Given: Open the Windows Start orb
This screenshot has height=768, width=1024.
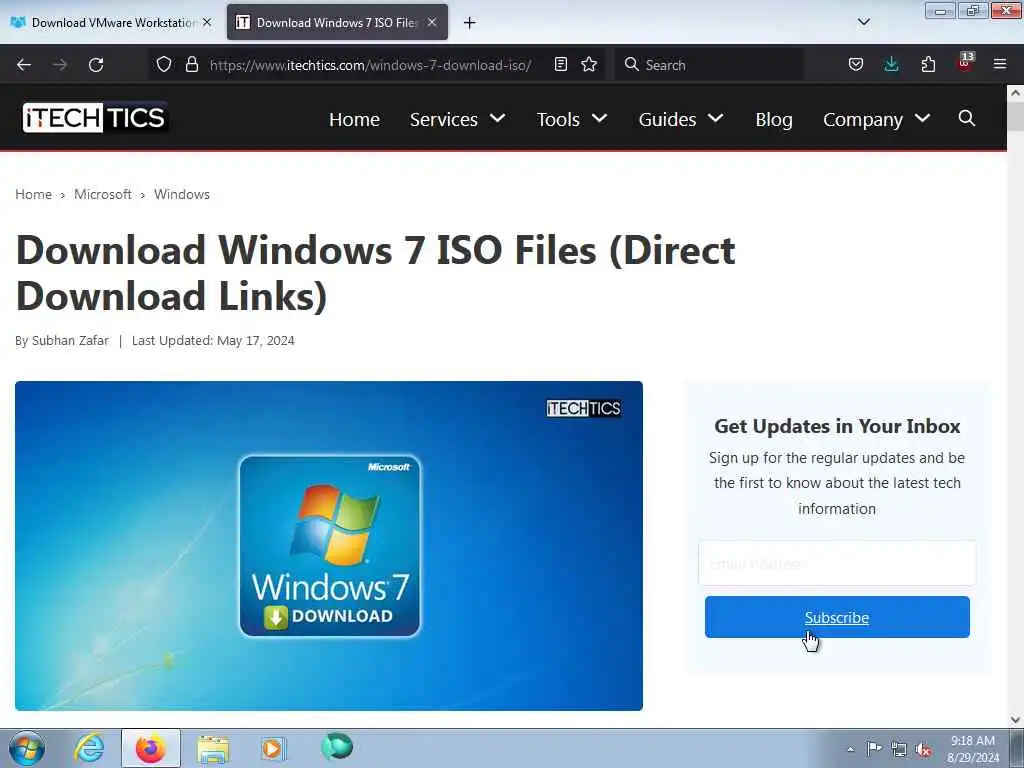Looking at the screenshot, I should click(27, 748).
